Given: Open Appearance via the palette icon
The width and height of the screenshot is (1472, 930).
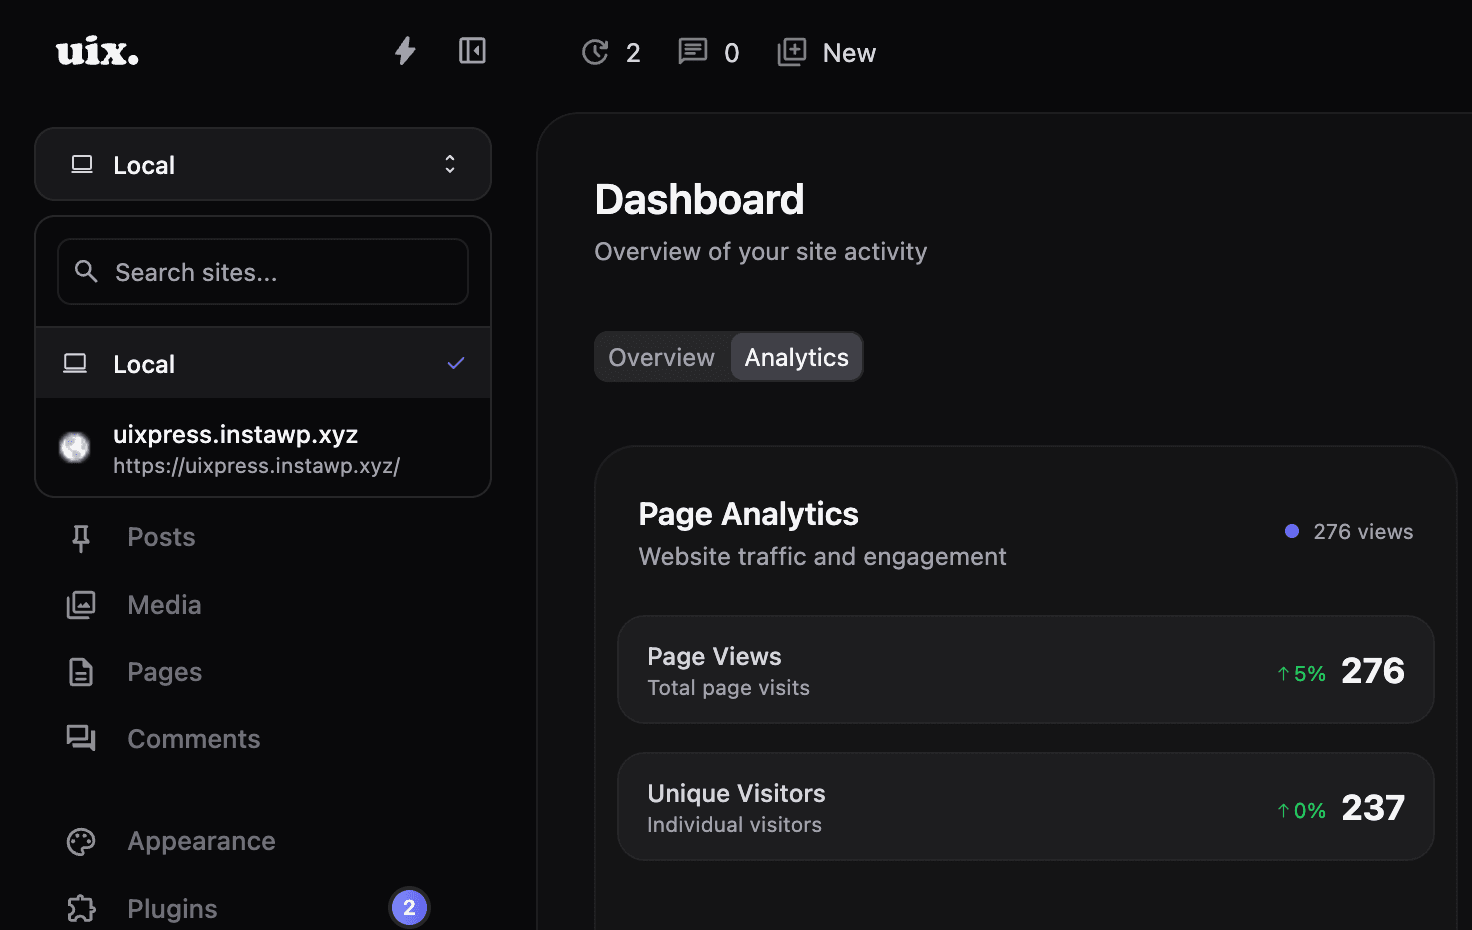Looking at the screenshot, I should tap(80, 841).
